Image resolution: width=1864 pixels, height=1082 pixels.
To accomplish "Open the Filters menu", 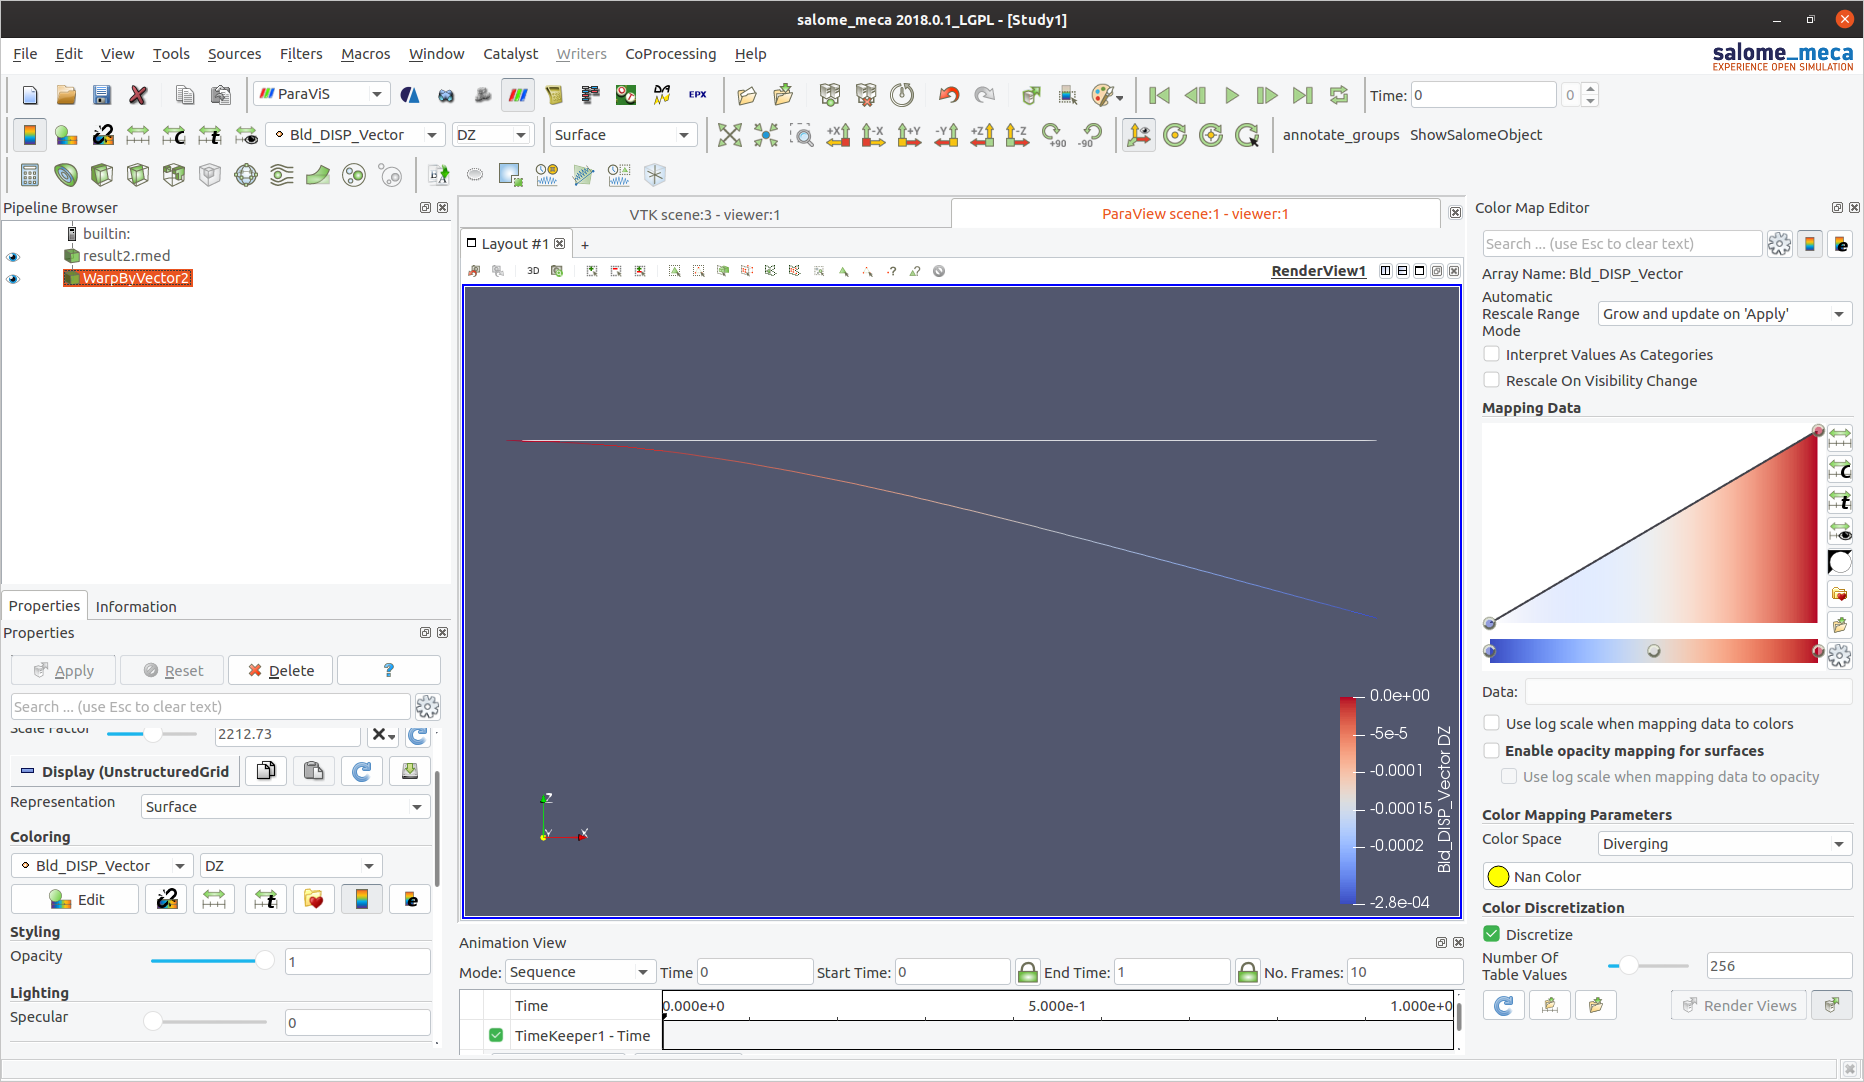I will click(x=301, y=54).
